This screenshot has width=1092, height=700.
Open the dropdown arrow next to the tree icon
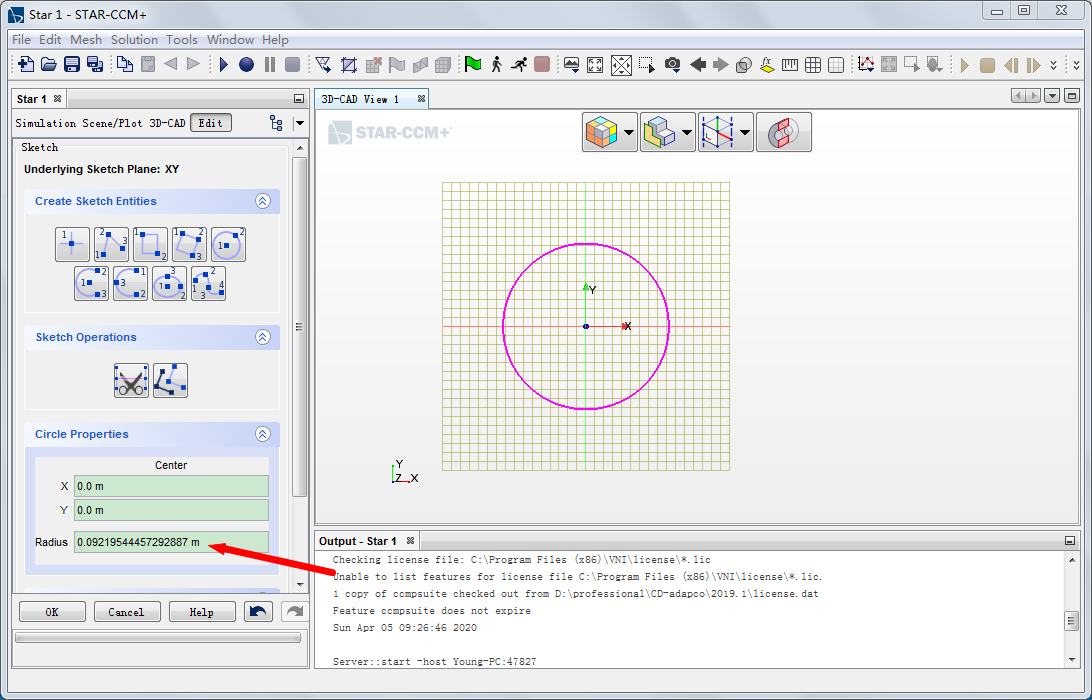coord(299,123)
